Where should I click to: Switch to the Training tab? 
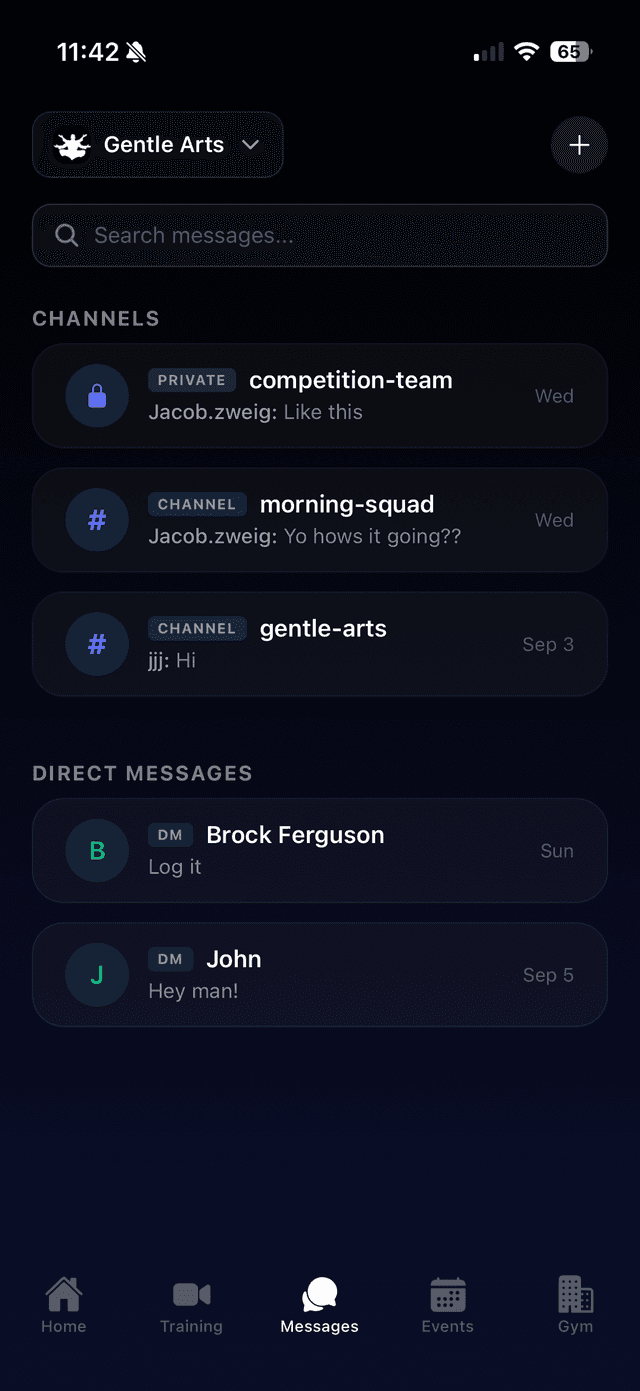191,1305
